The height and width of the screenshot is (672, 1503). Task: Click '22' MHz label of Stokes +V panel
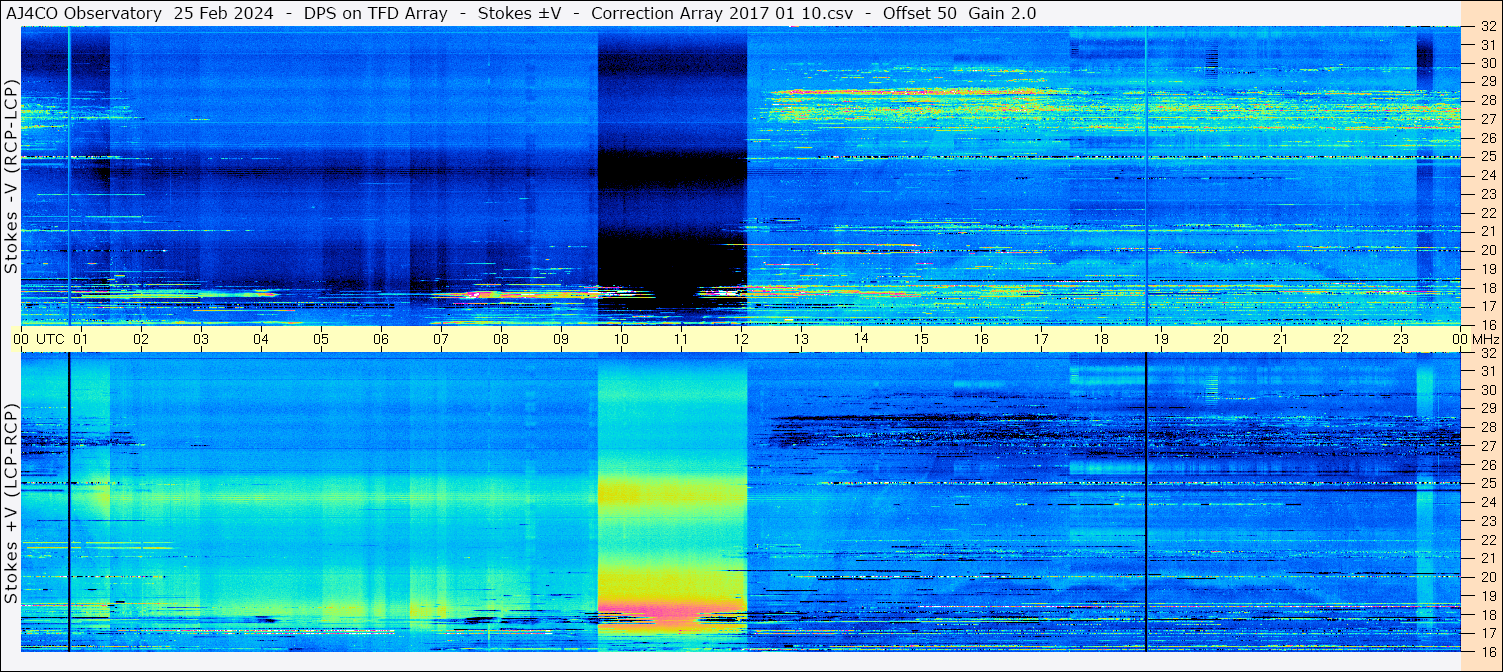click(1487, 539)
